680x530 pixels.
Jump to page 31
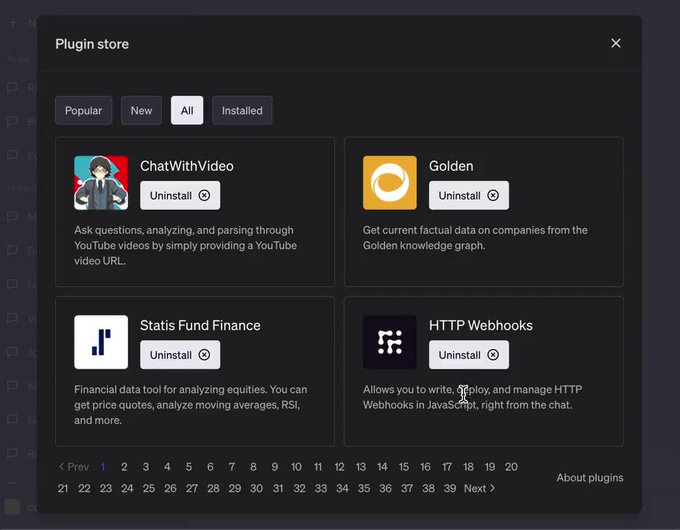point(278,488)
